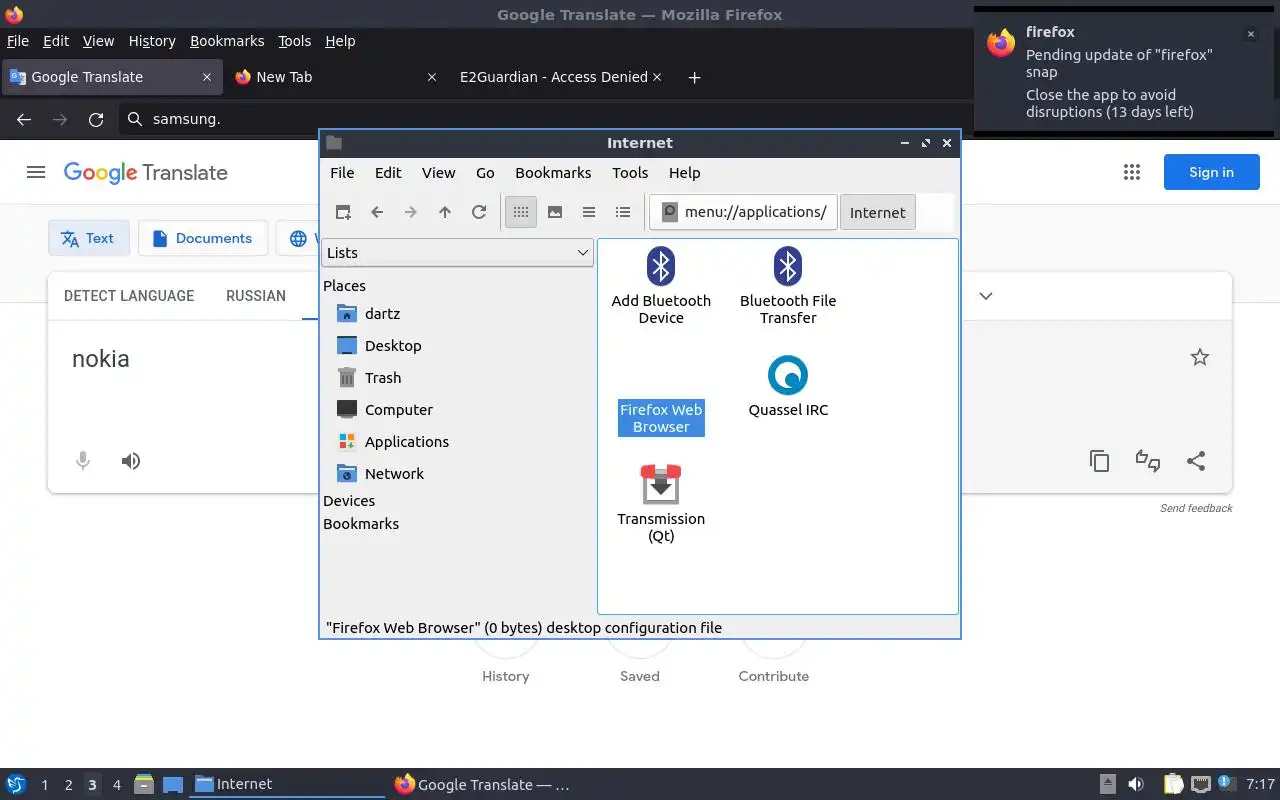This screenshot has height=800, width=1280.
Task: Go up to the parent folder
Action: click(445, 212)
